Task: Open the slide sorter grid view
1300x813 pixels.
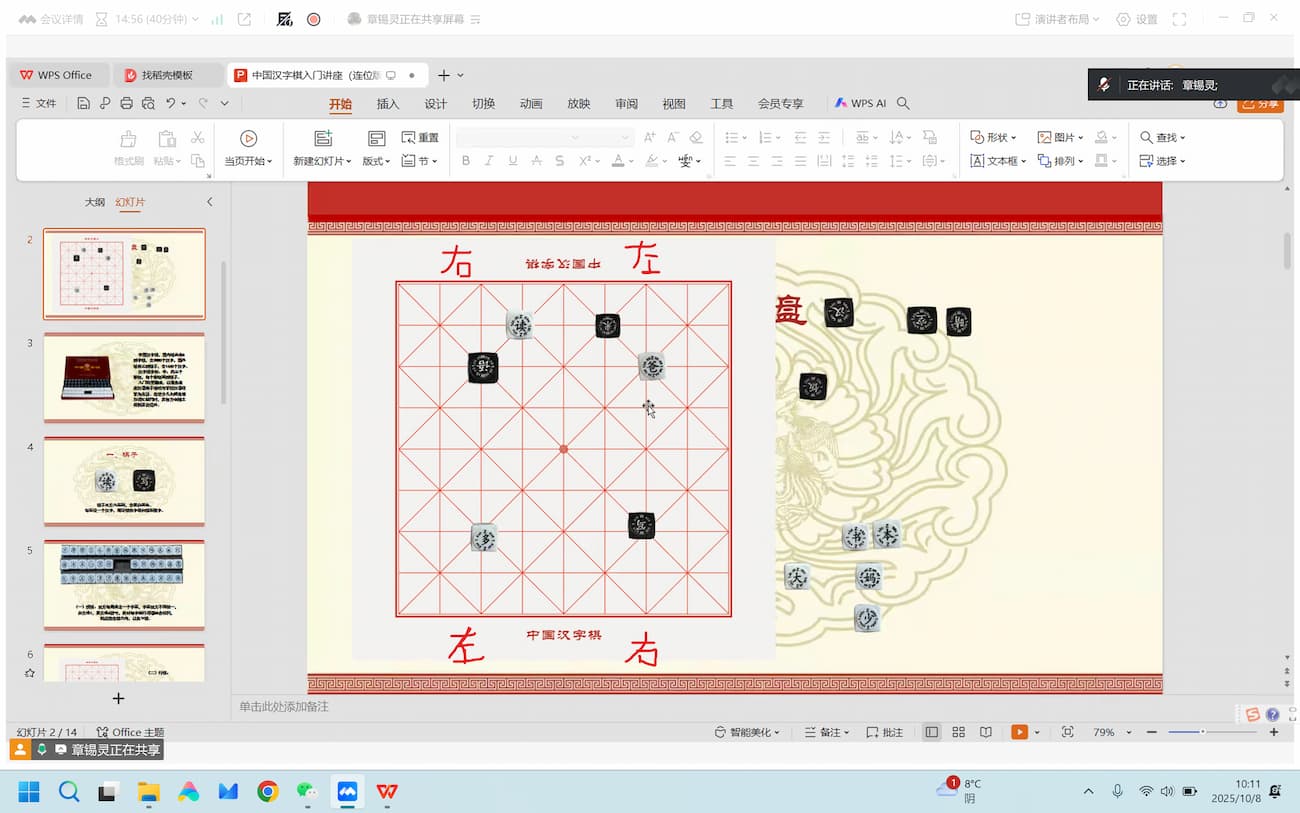Action: (x=958, y=732)
